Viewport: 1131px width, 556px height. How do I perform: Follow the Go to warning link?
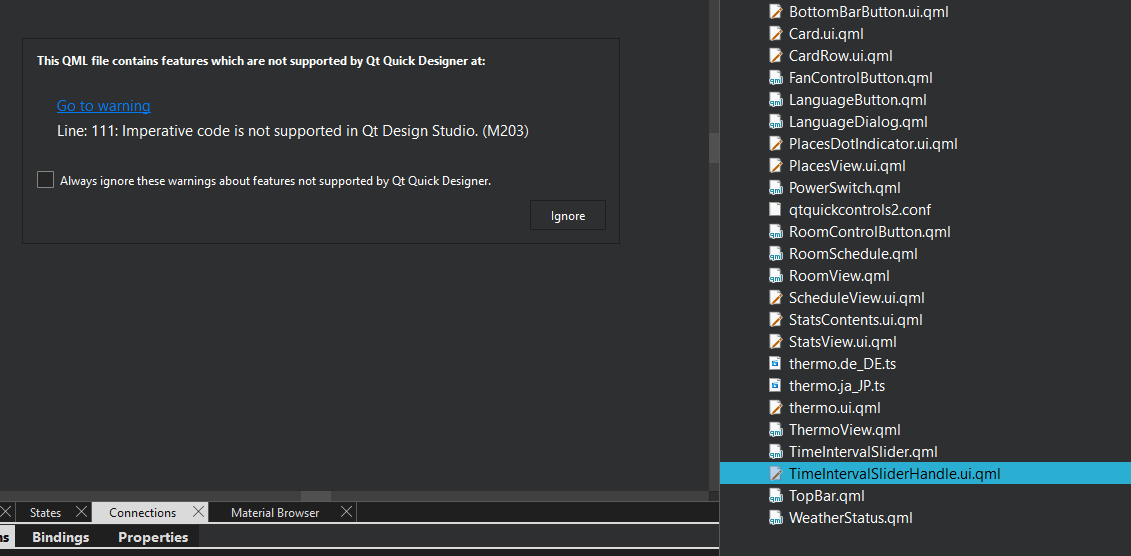point(103,106)
